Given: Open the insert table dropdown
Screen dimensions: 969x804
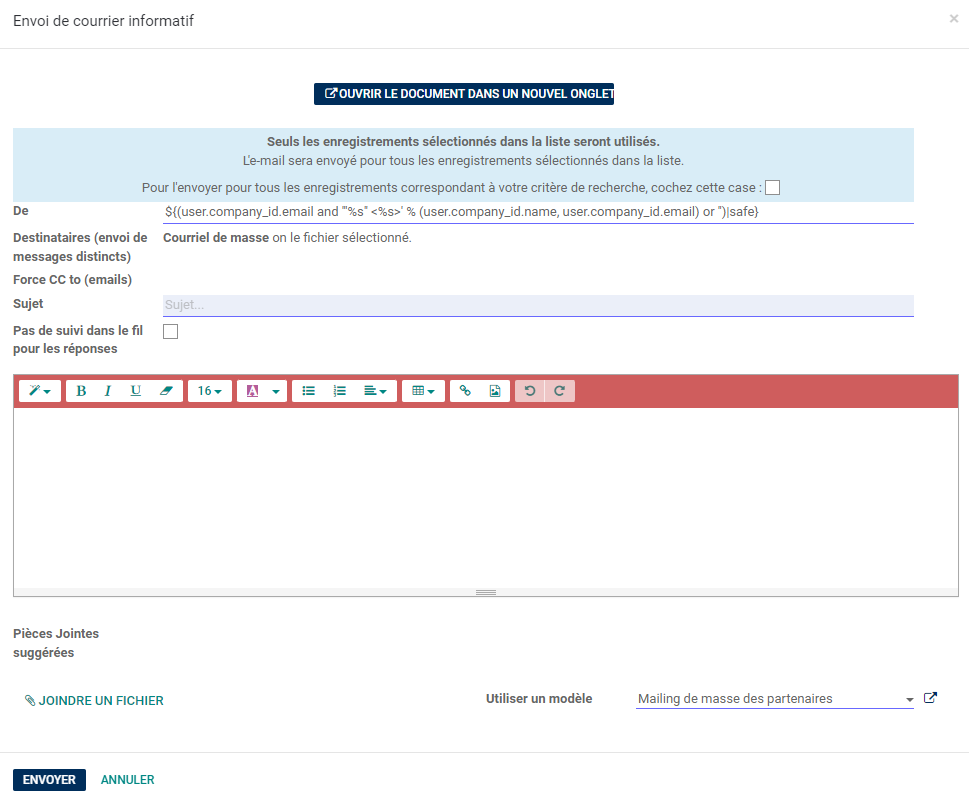Looking at the screenshot, I should tap(423, 391).
